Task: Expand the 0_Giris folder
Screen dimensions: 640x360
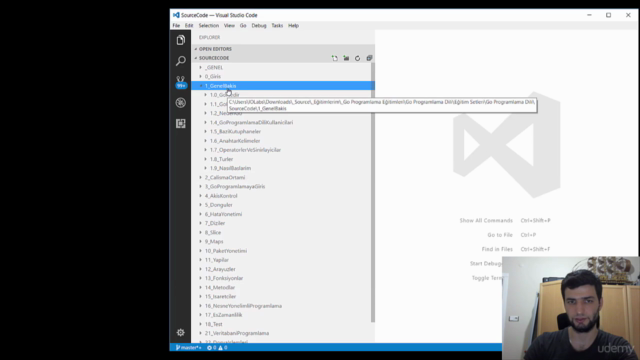Action: [283, 76]
